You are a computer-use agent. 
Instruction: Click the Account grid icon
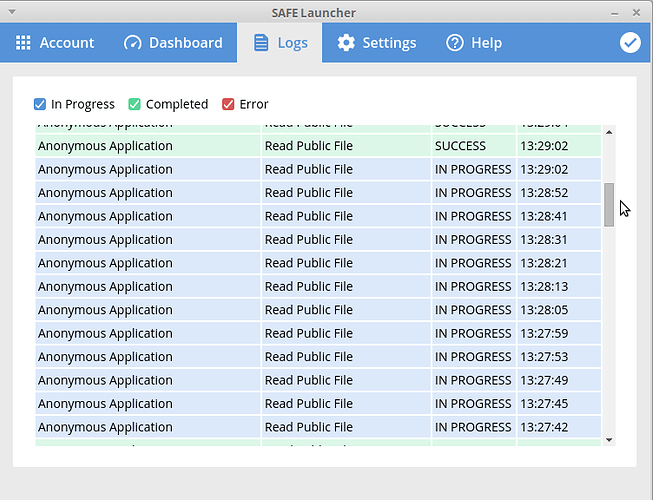coord(23,42)
